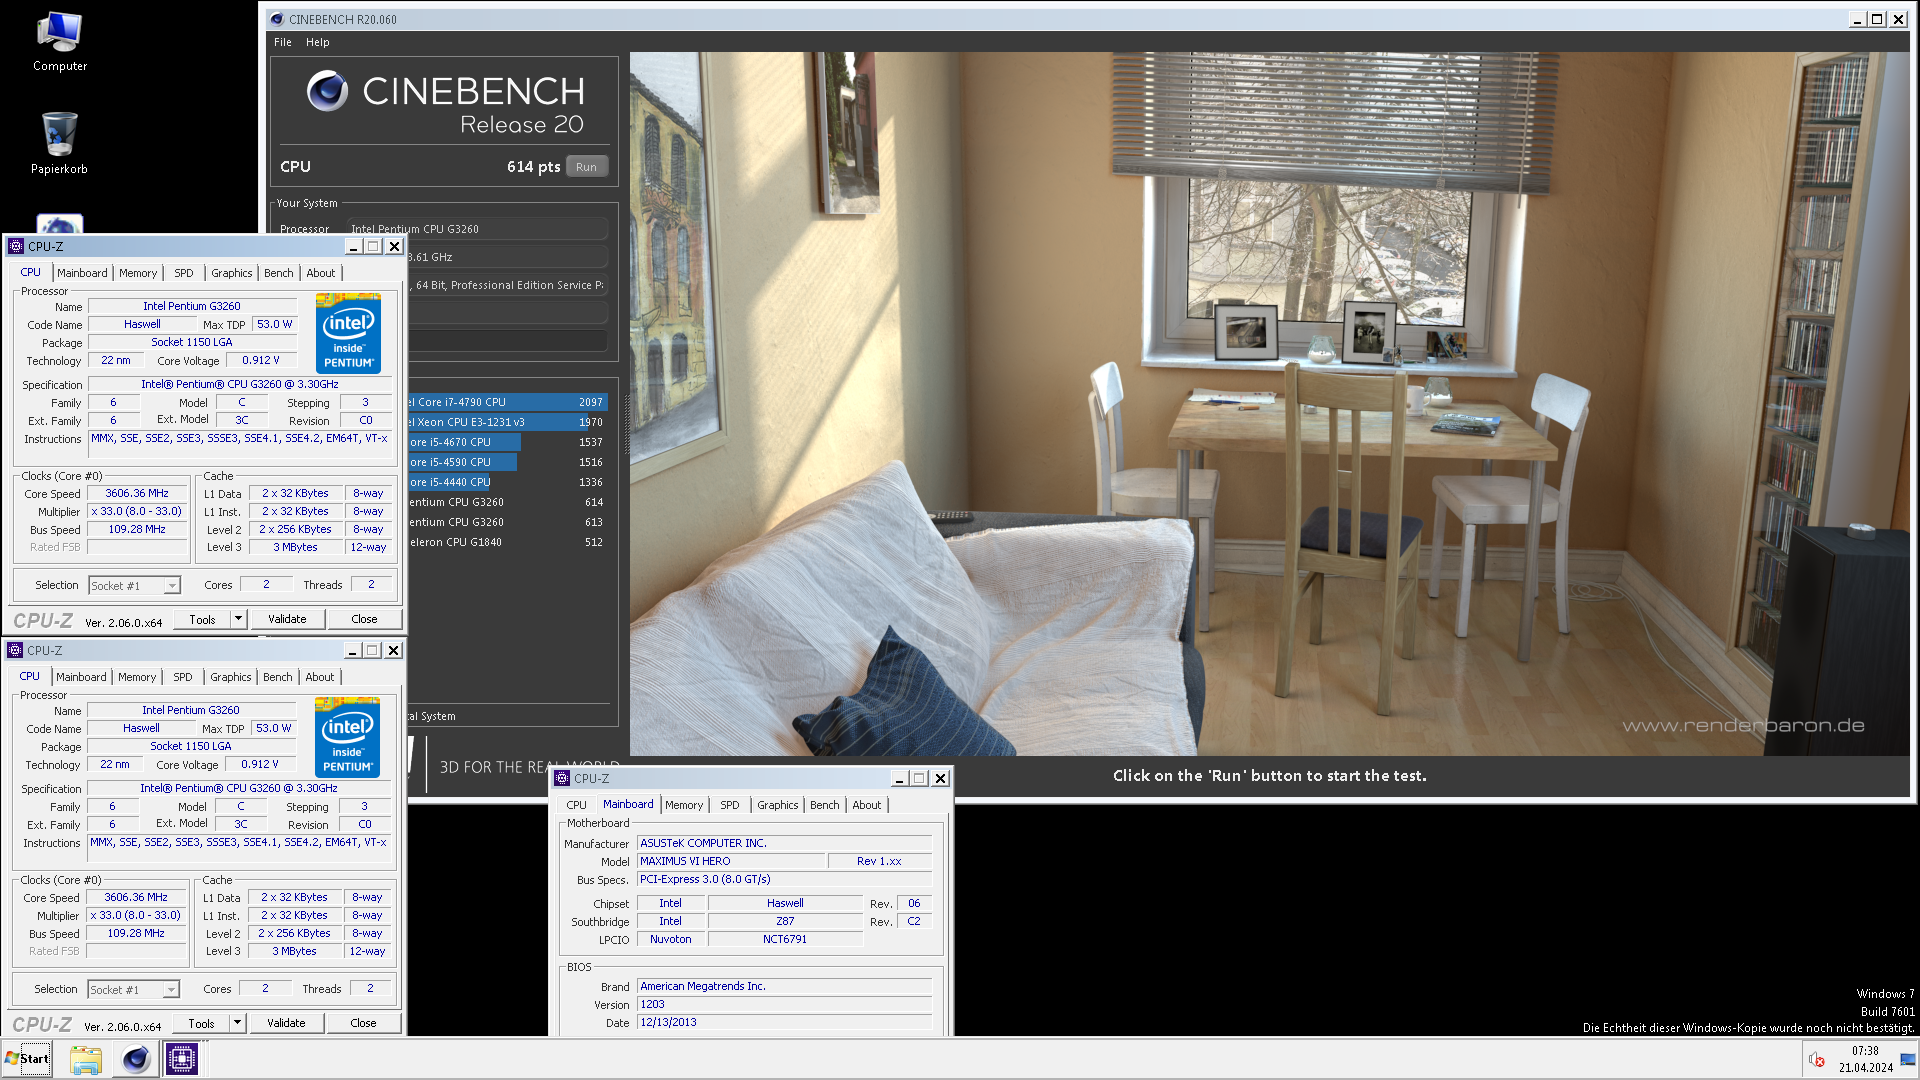
Task: Open Windows Explorer from the taskbar
Action: [86, 1059]
